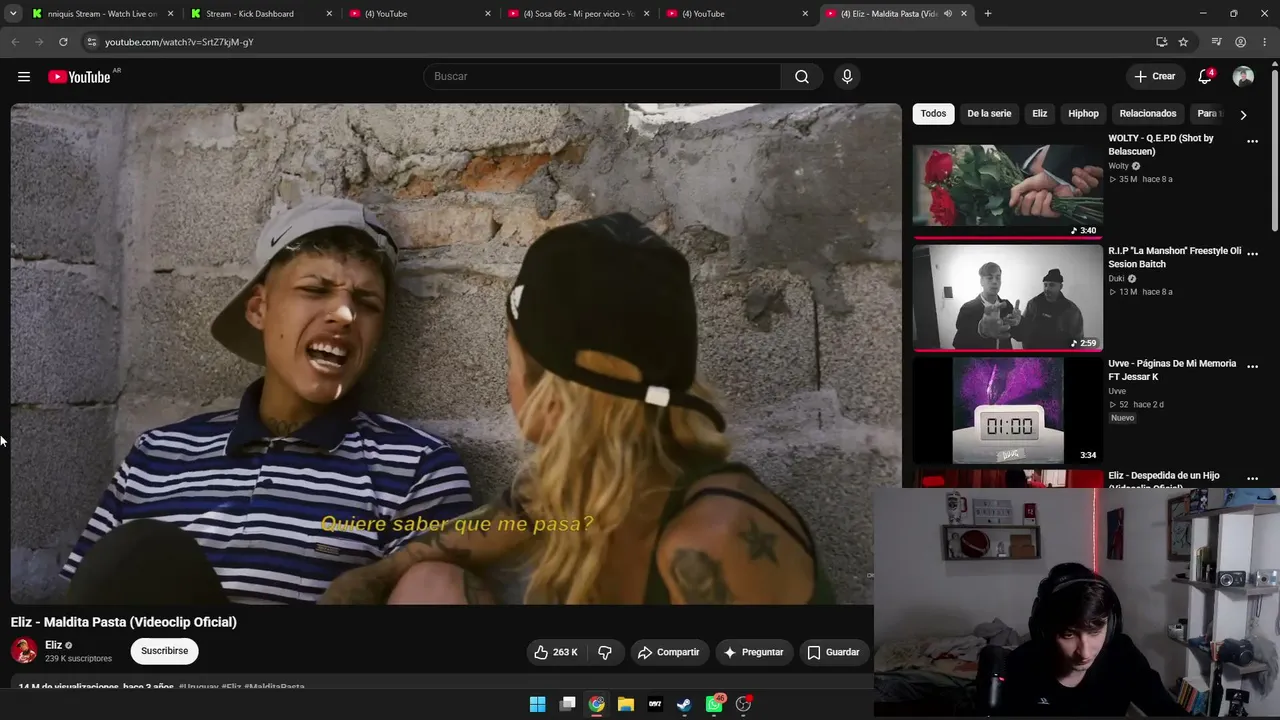This screenshot has height=720, width=1280.
Task: Start voice search with the microphone icon
Action: pyautogui.click(x=847, y=77)
